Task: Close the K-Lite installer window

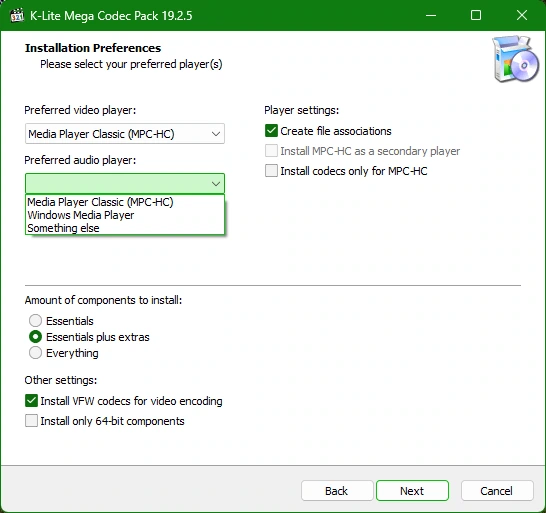Action: click(x=522, y=15)
